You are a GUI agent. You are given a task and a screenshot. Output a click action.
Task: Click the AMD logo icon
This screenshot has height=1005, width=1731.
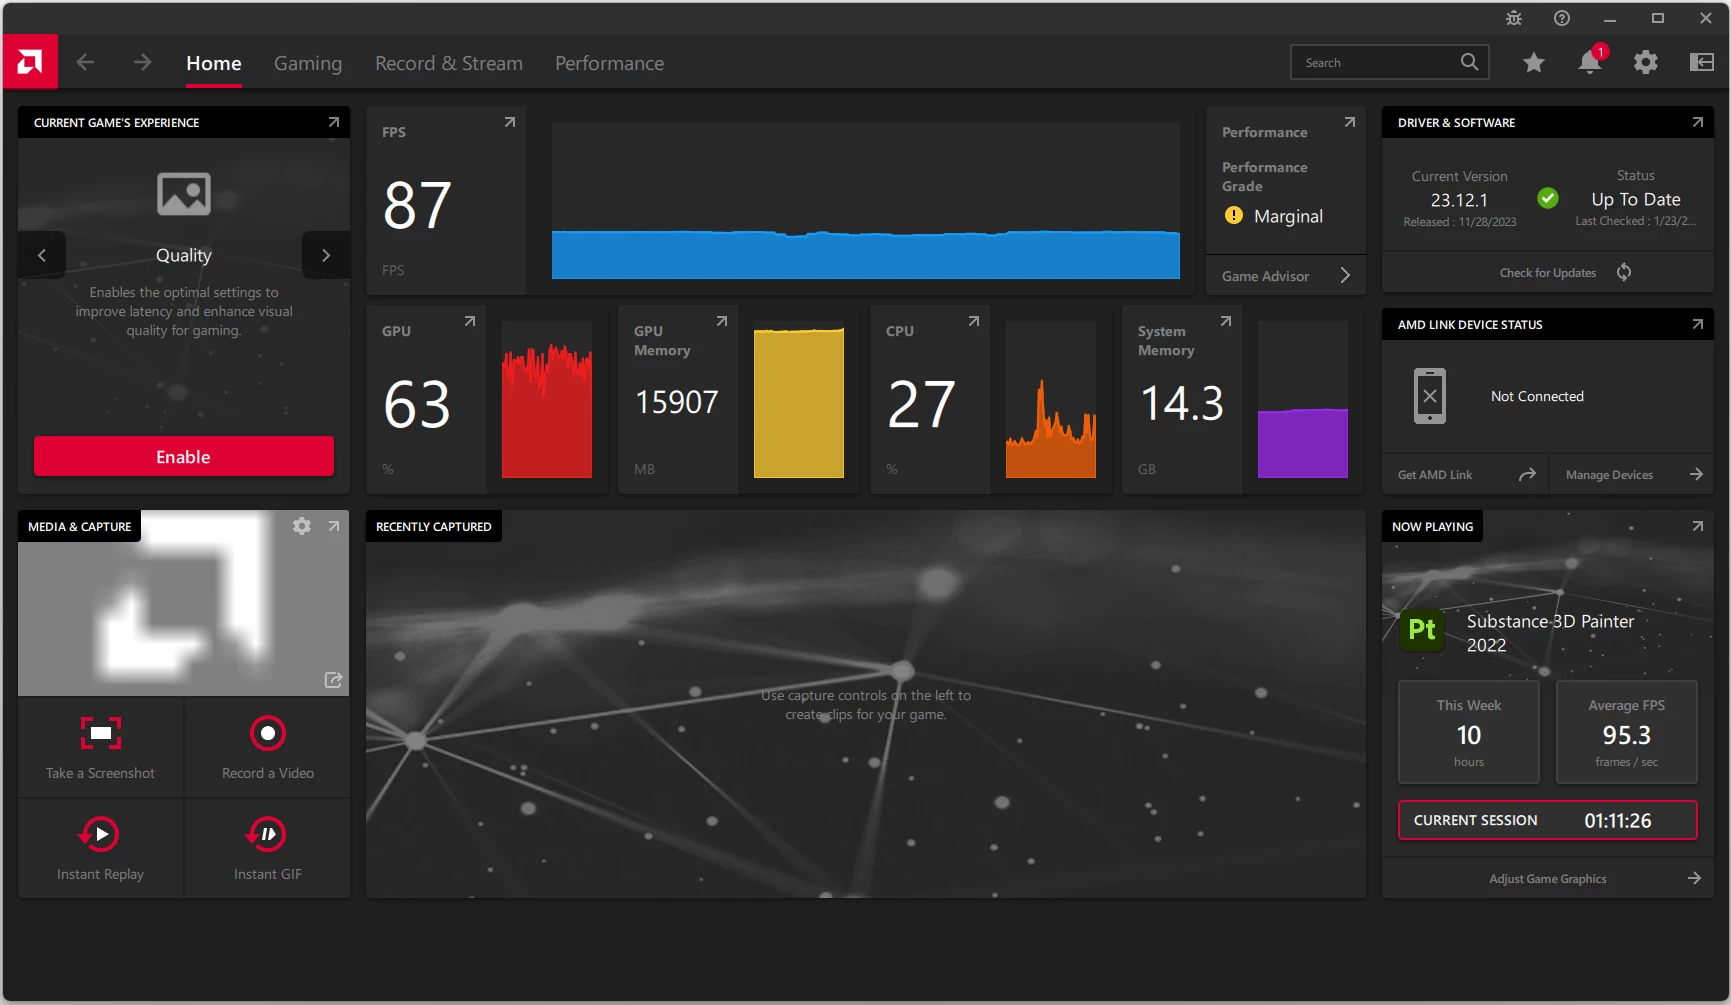30,62
